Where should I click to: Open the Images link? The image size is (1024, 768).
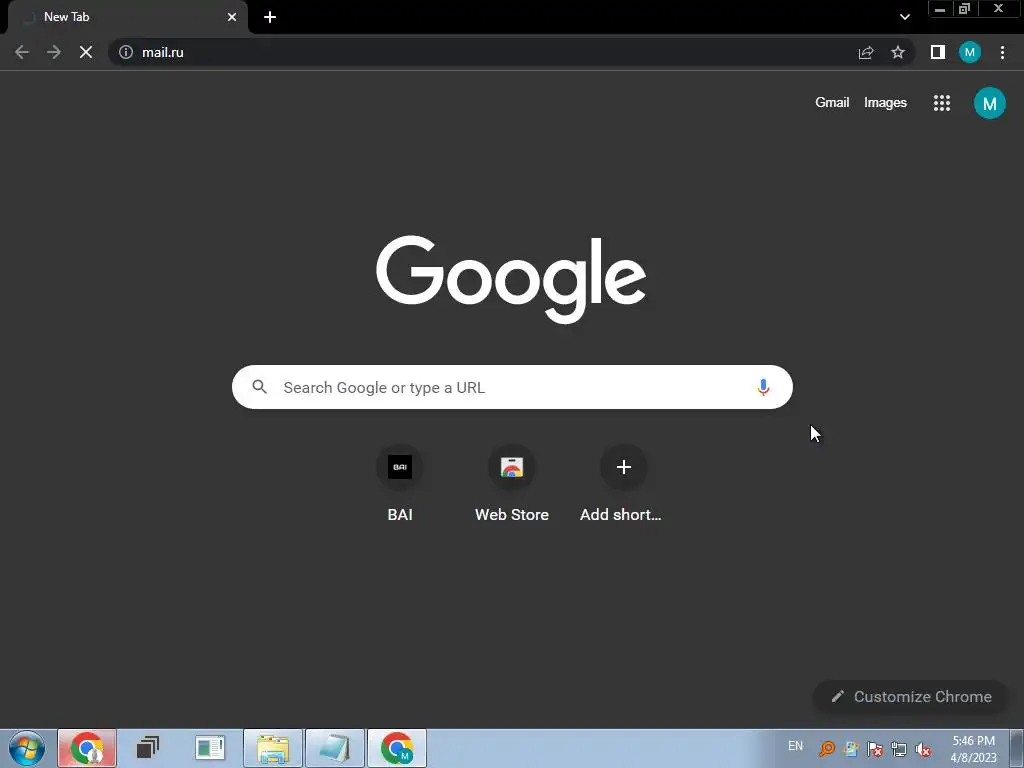tap(885, 103)
